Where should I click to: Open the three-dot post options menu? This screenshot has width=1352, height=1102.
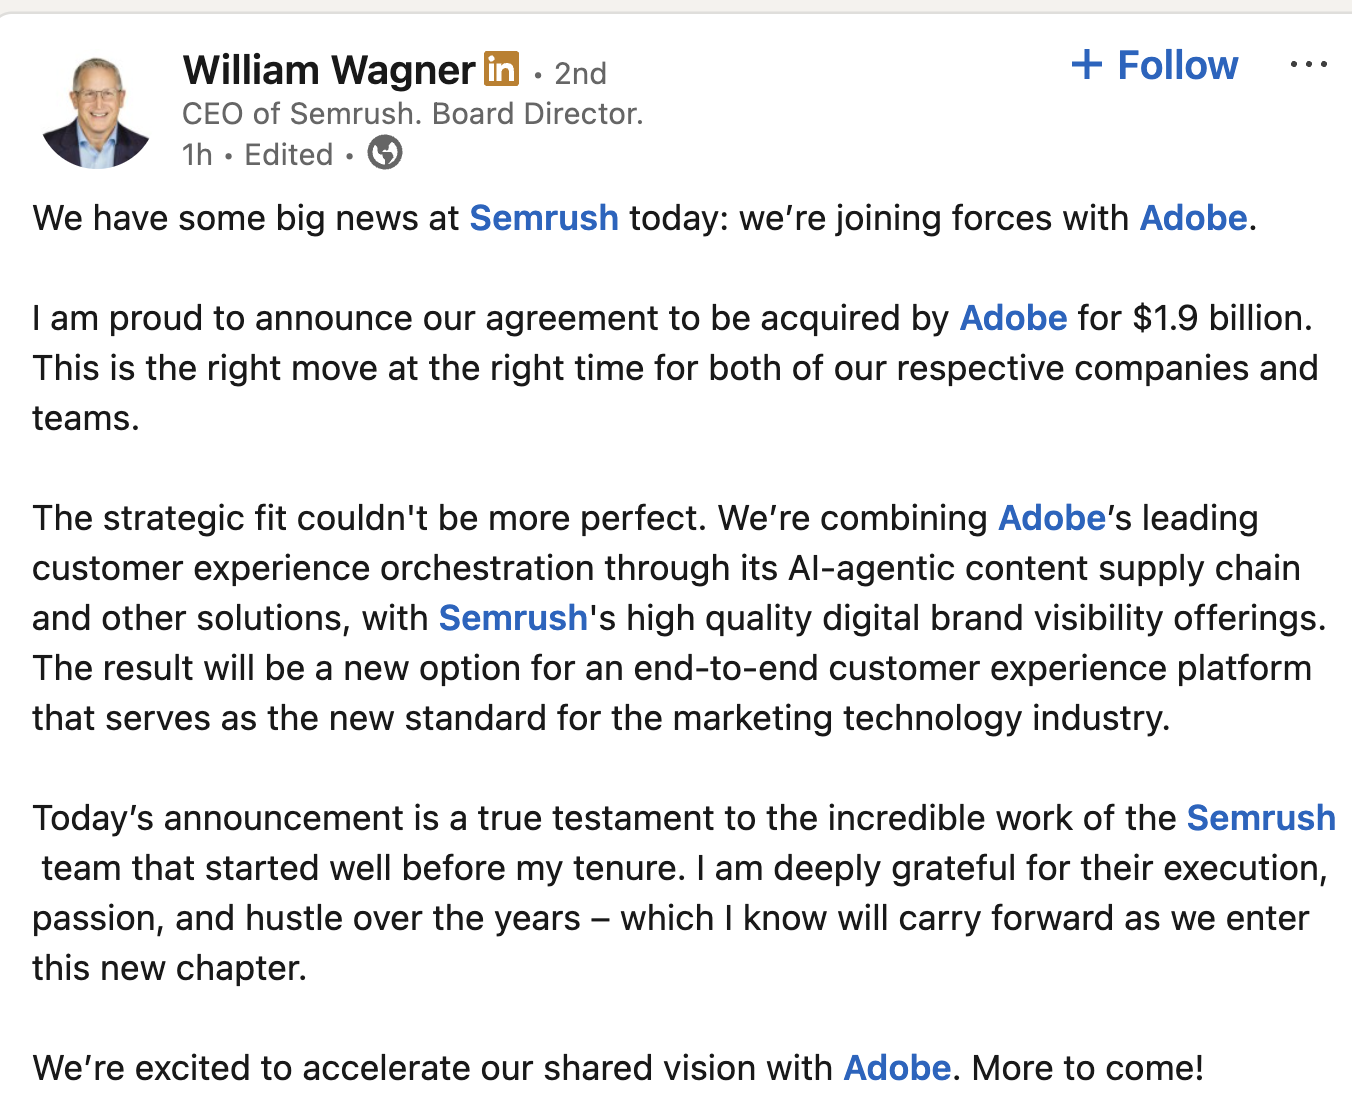(x=1308, y=64)
